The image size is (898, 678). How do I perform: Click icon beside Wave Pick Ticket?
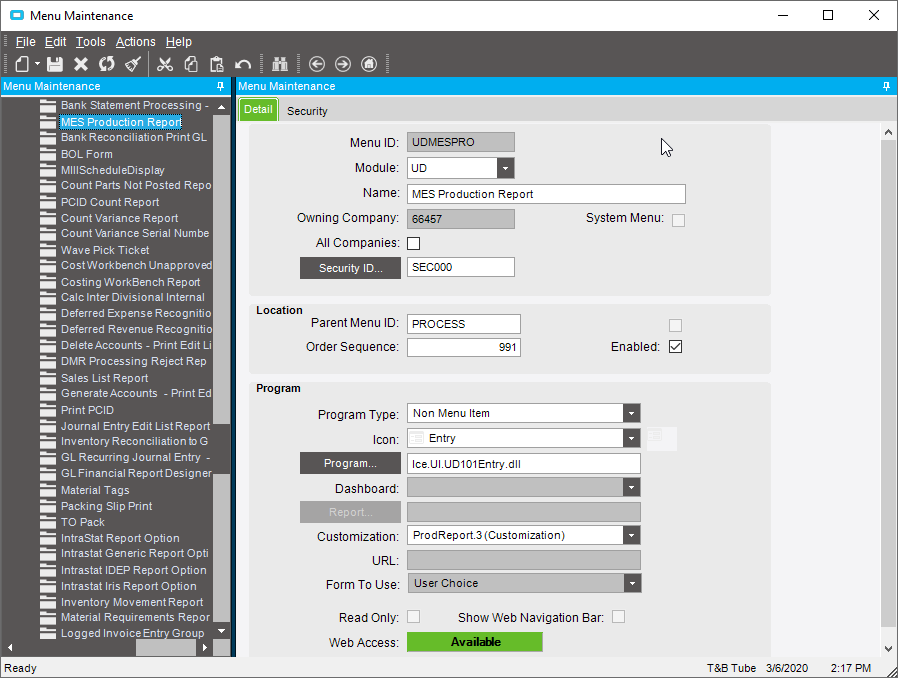click(x=48, y=250)
